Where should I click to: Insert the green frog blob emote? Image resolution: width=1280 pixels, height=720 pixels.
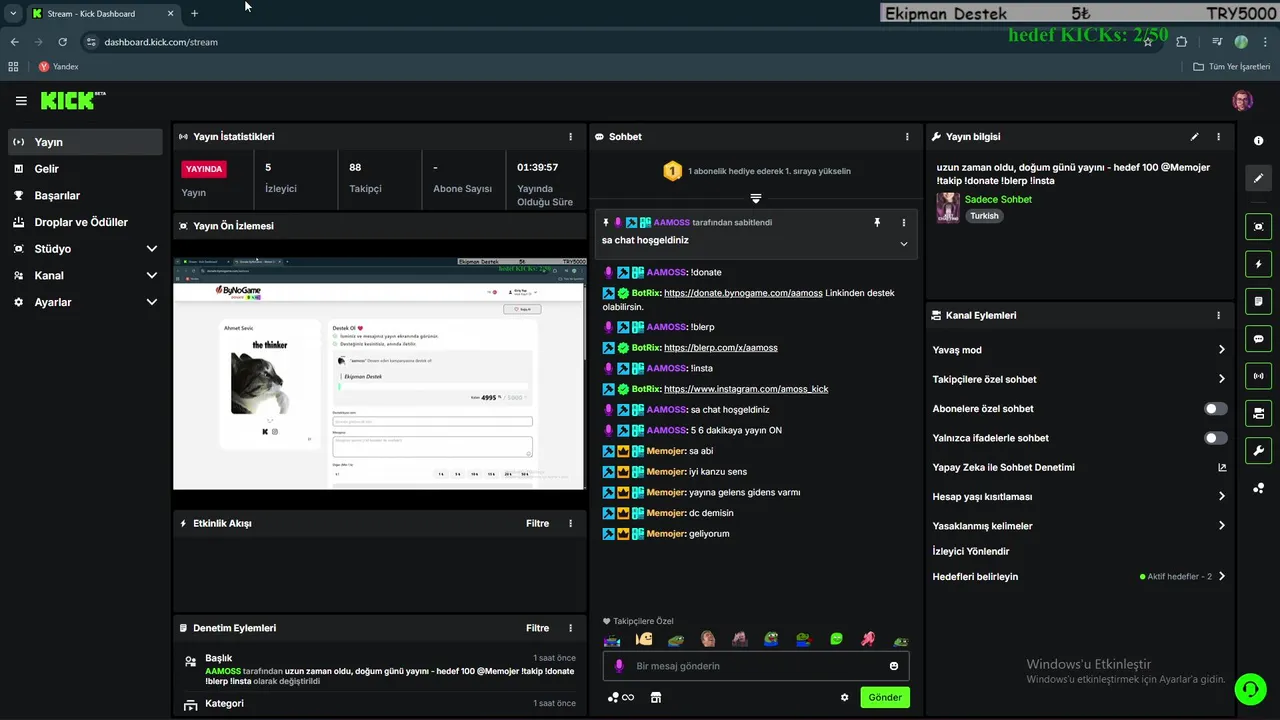(x=837, y=639)
